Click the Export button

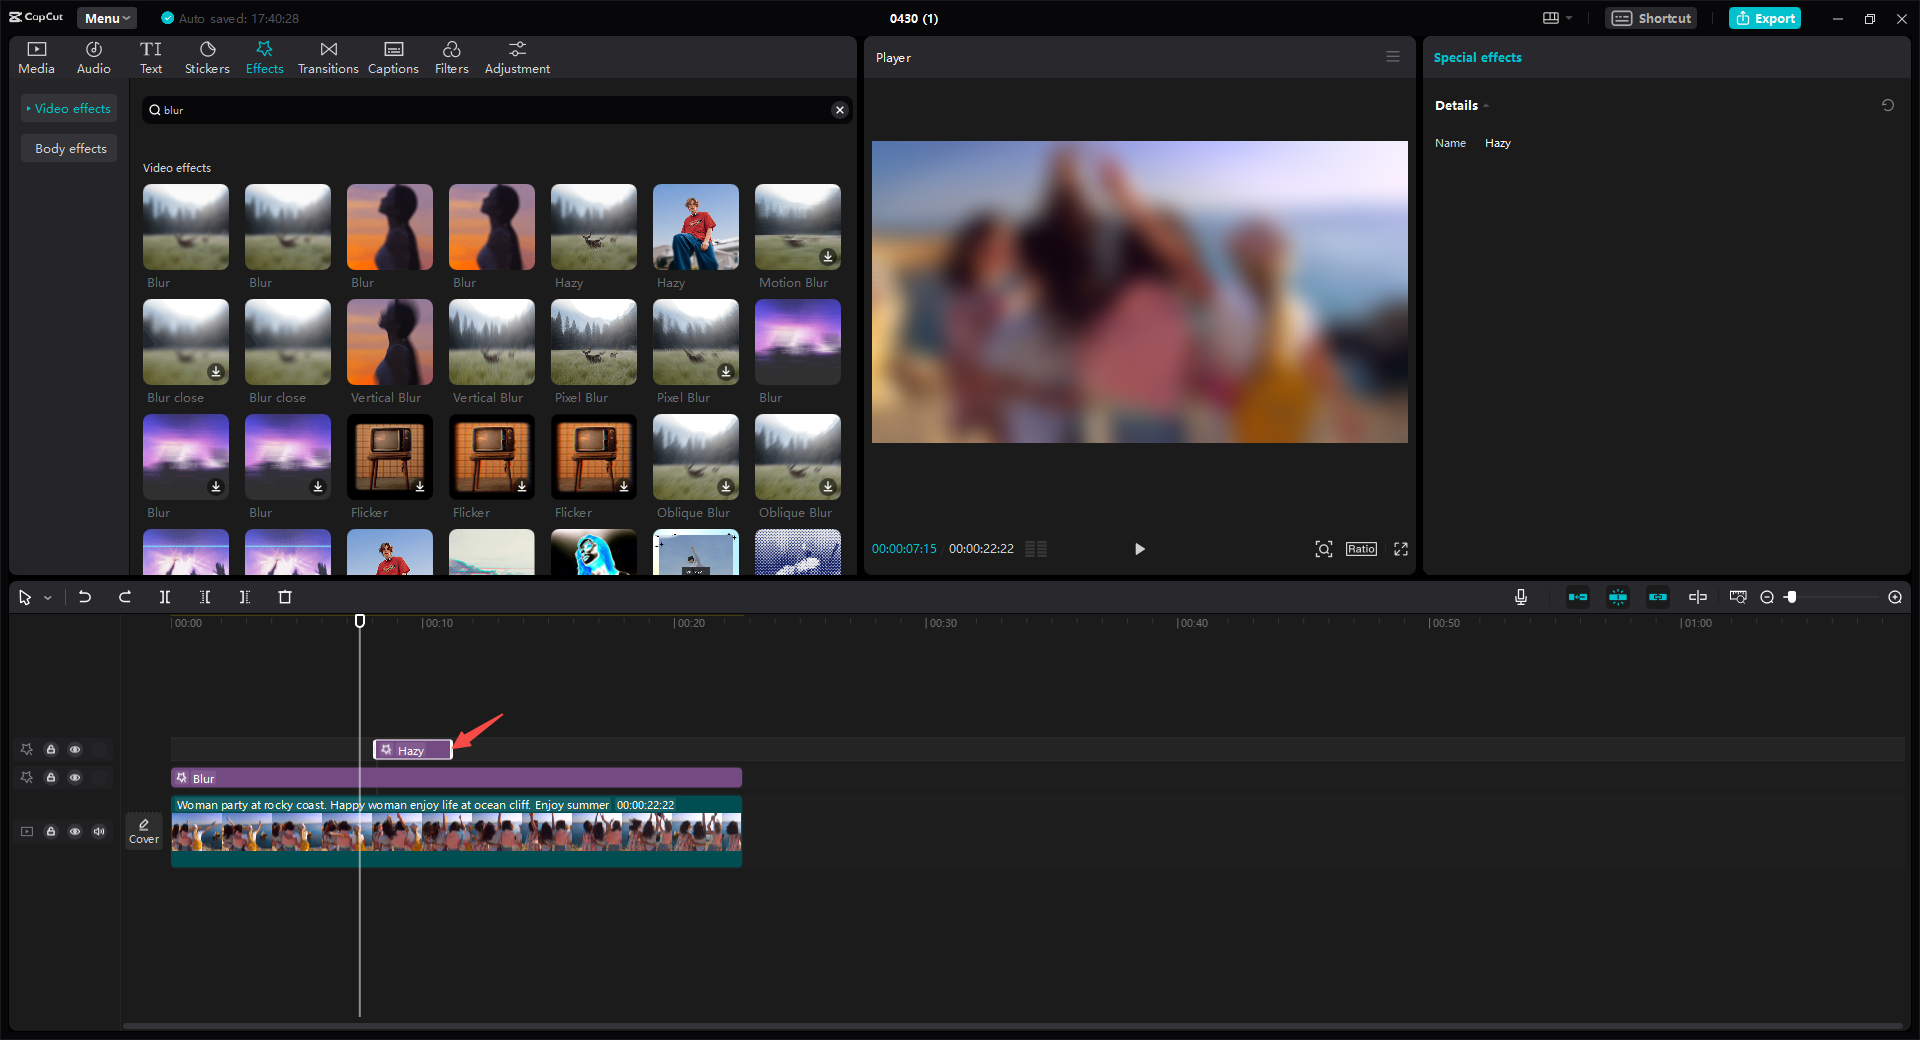tap(1764, 18)
